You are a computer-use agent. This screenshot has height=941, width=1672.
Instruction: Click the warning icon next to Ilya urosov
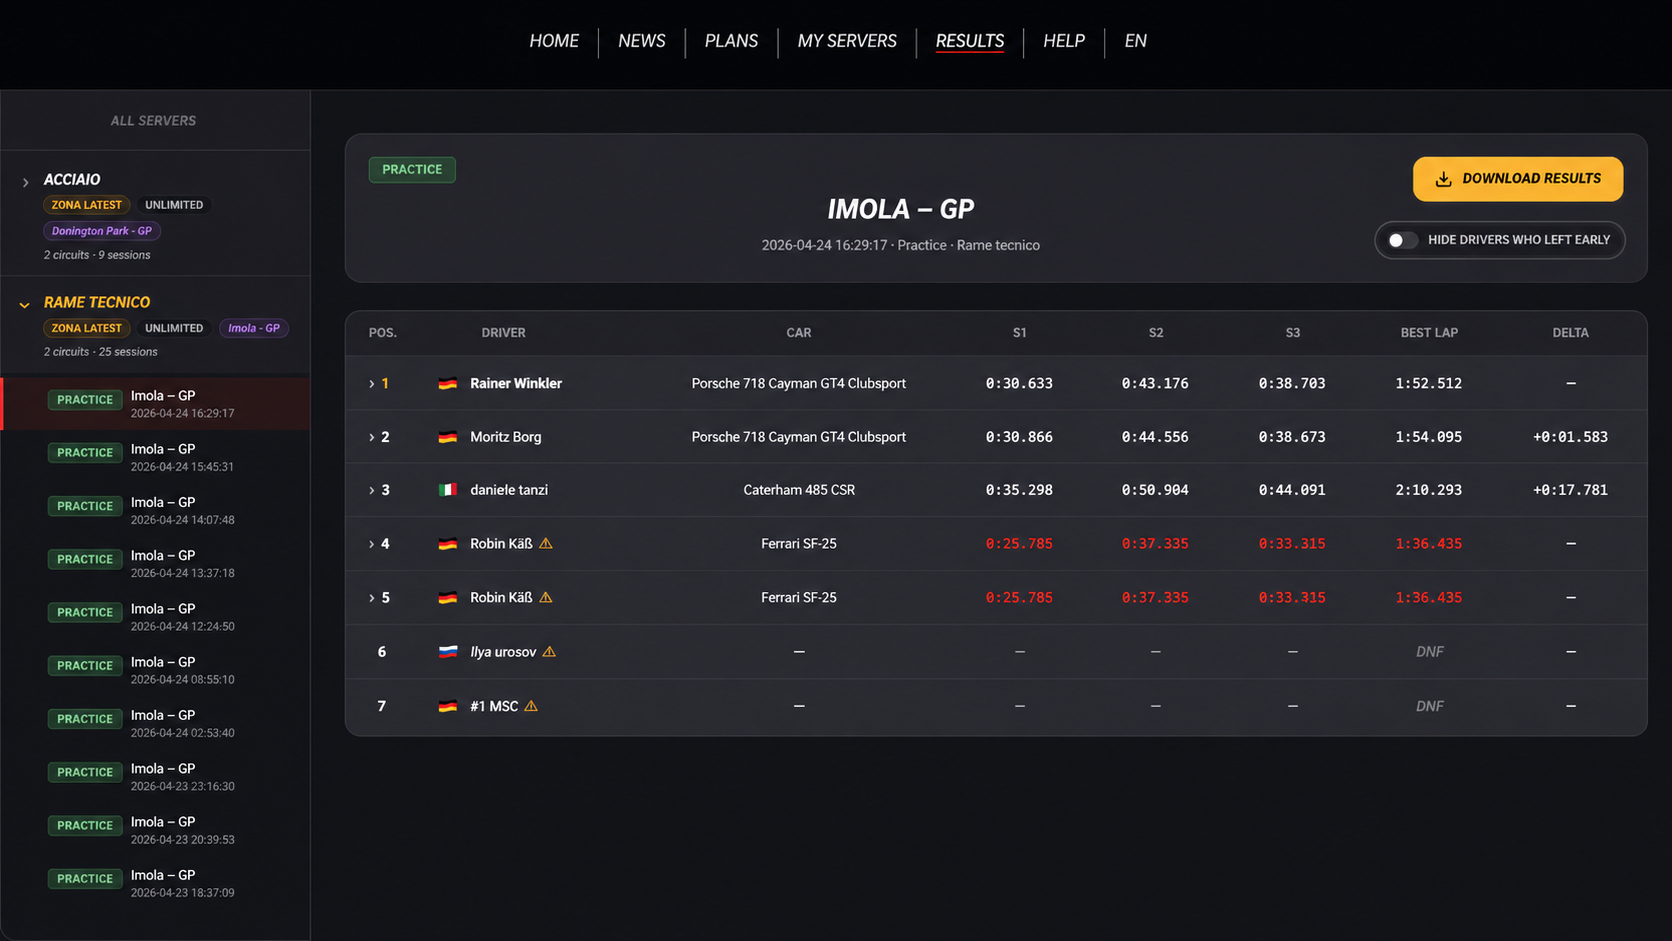pos(549,652)
